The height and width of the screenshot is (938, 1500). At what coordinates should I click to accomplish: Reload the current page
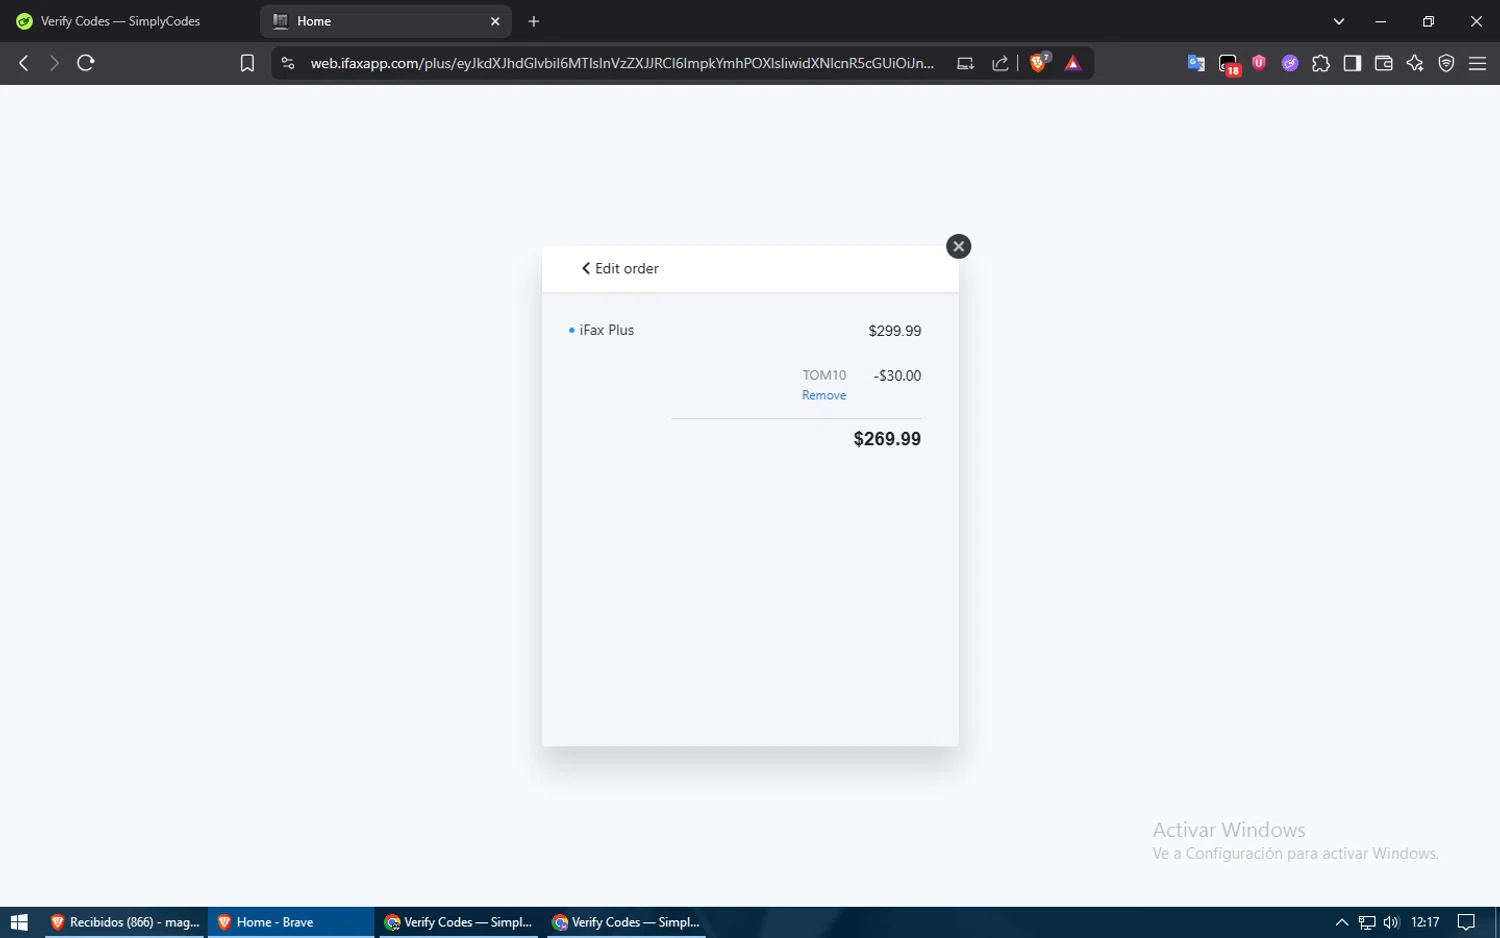[86, 63]
